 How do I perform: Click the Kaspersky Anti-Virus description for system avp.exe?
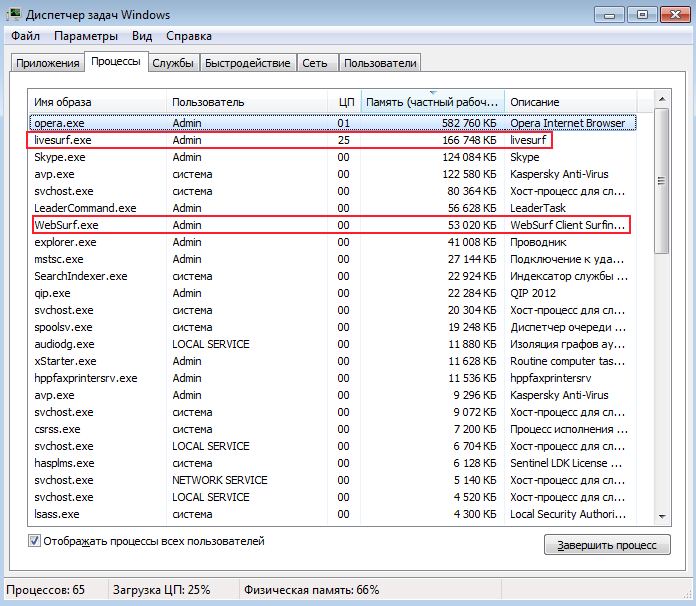(559, 174)
